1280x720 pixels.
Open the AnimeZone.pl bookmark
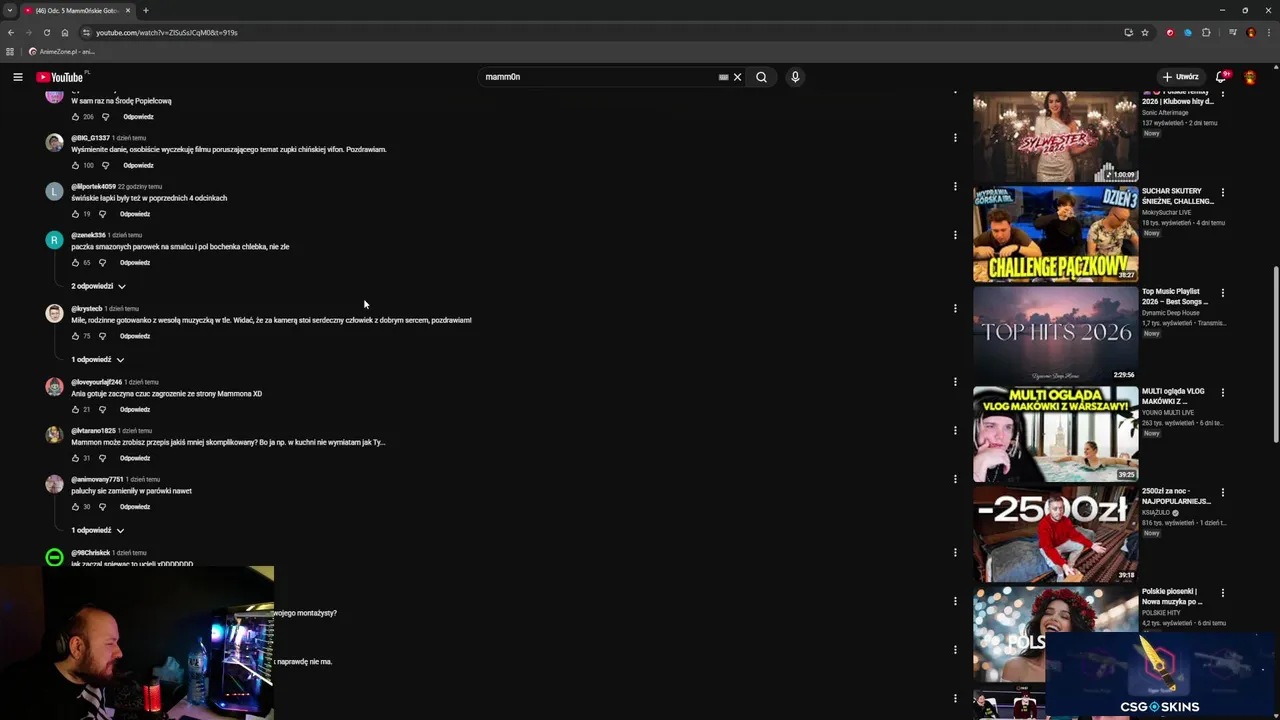click(x=61, y=52)
